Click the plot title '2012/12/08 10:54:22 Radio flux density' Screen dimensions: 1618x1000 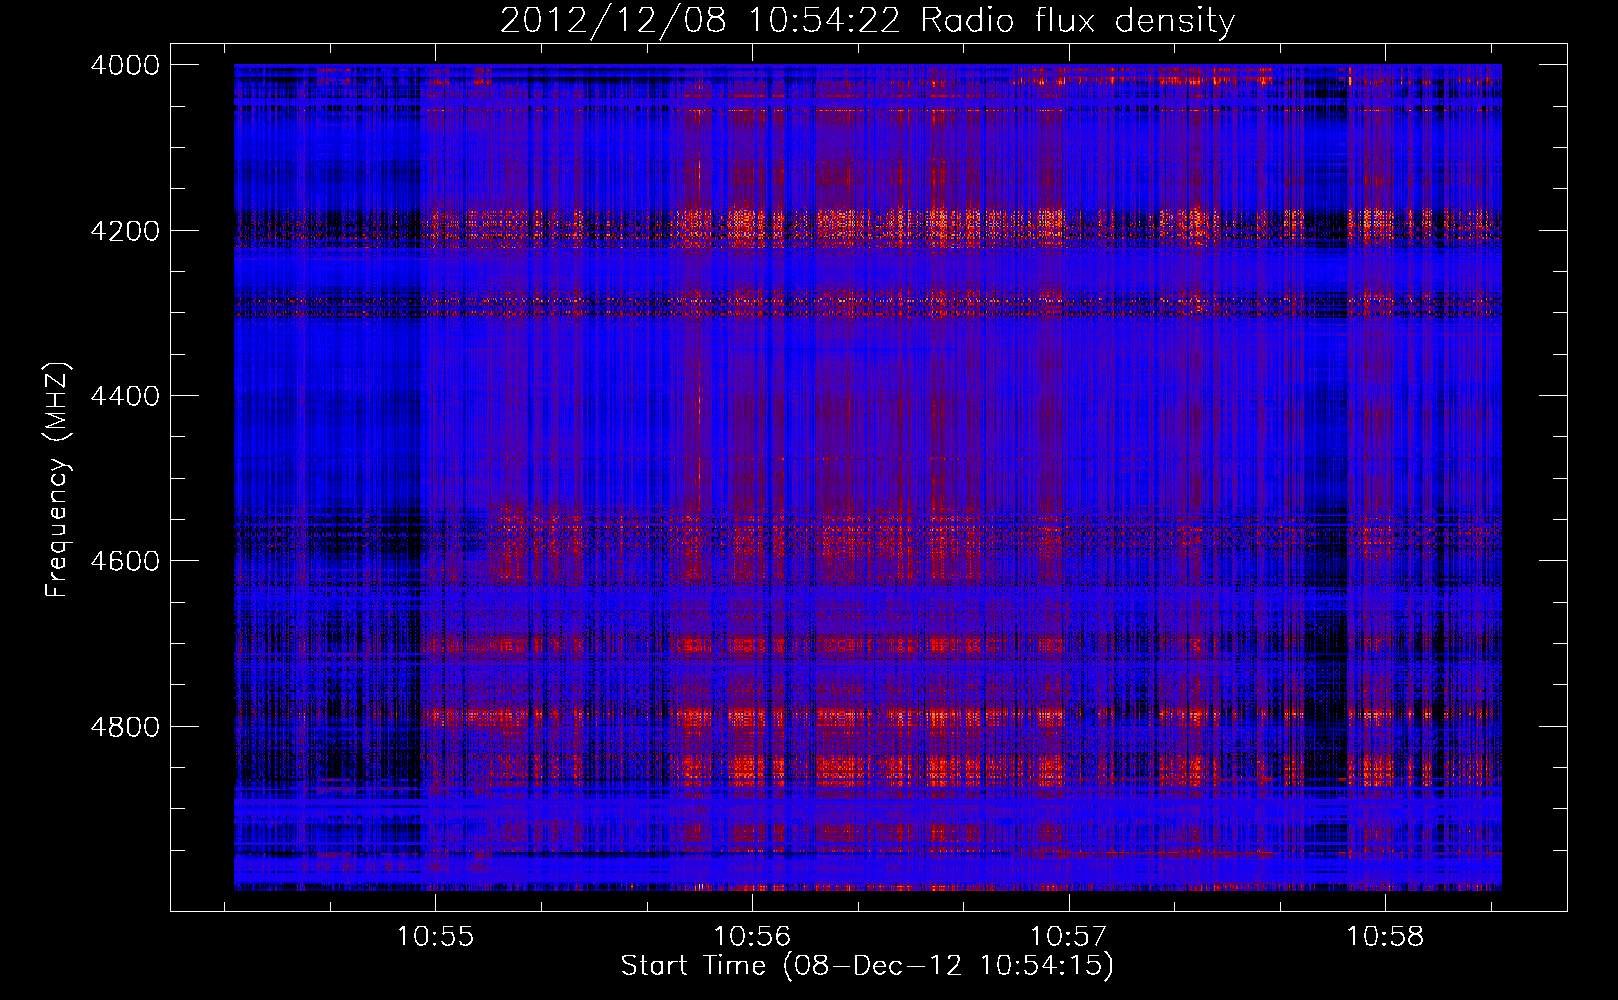coord(867,20)
